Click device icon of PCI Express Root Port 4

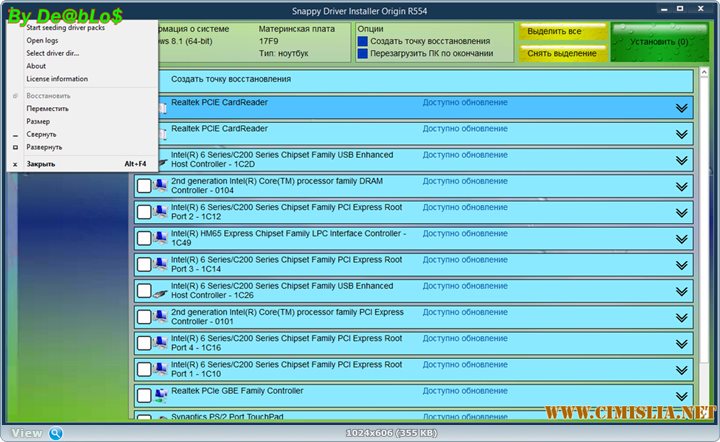[x=161, y=343]
